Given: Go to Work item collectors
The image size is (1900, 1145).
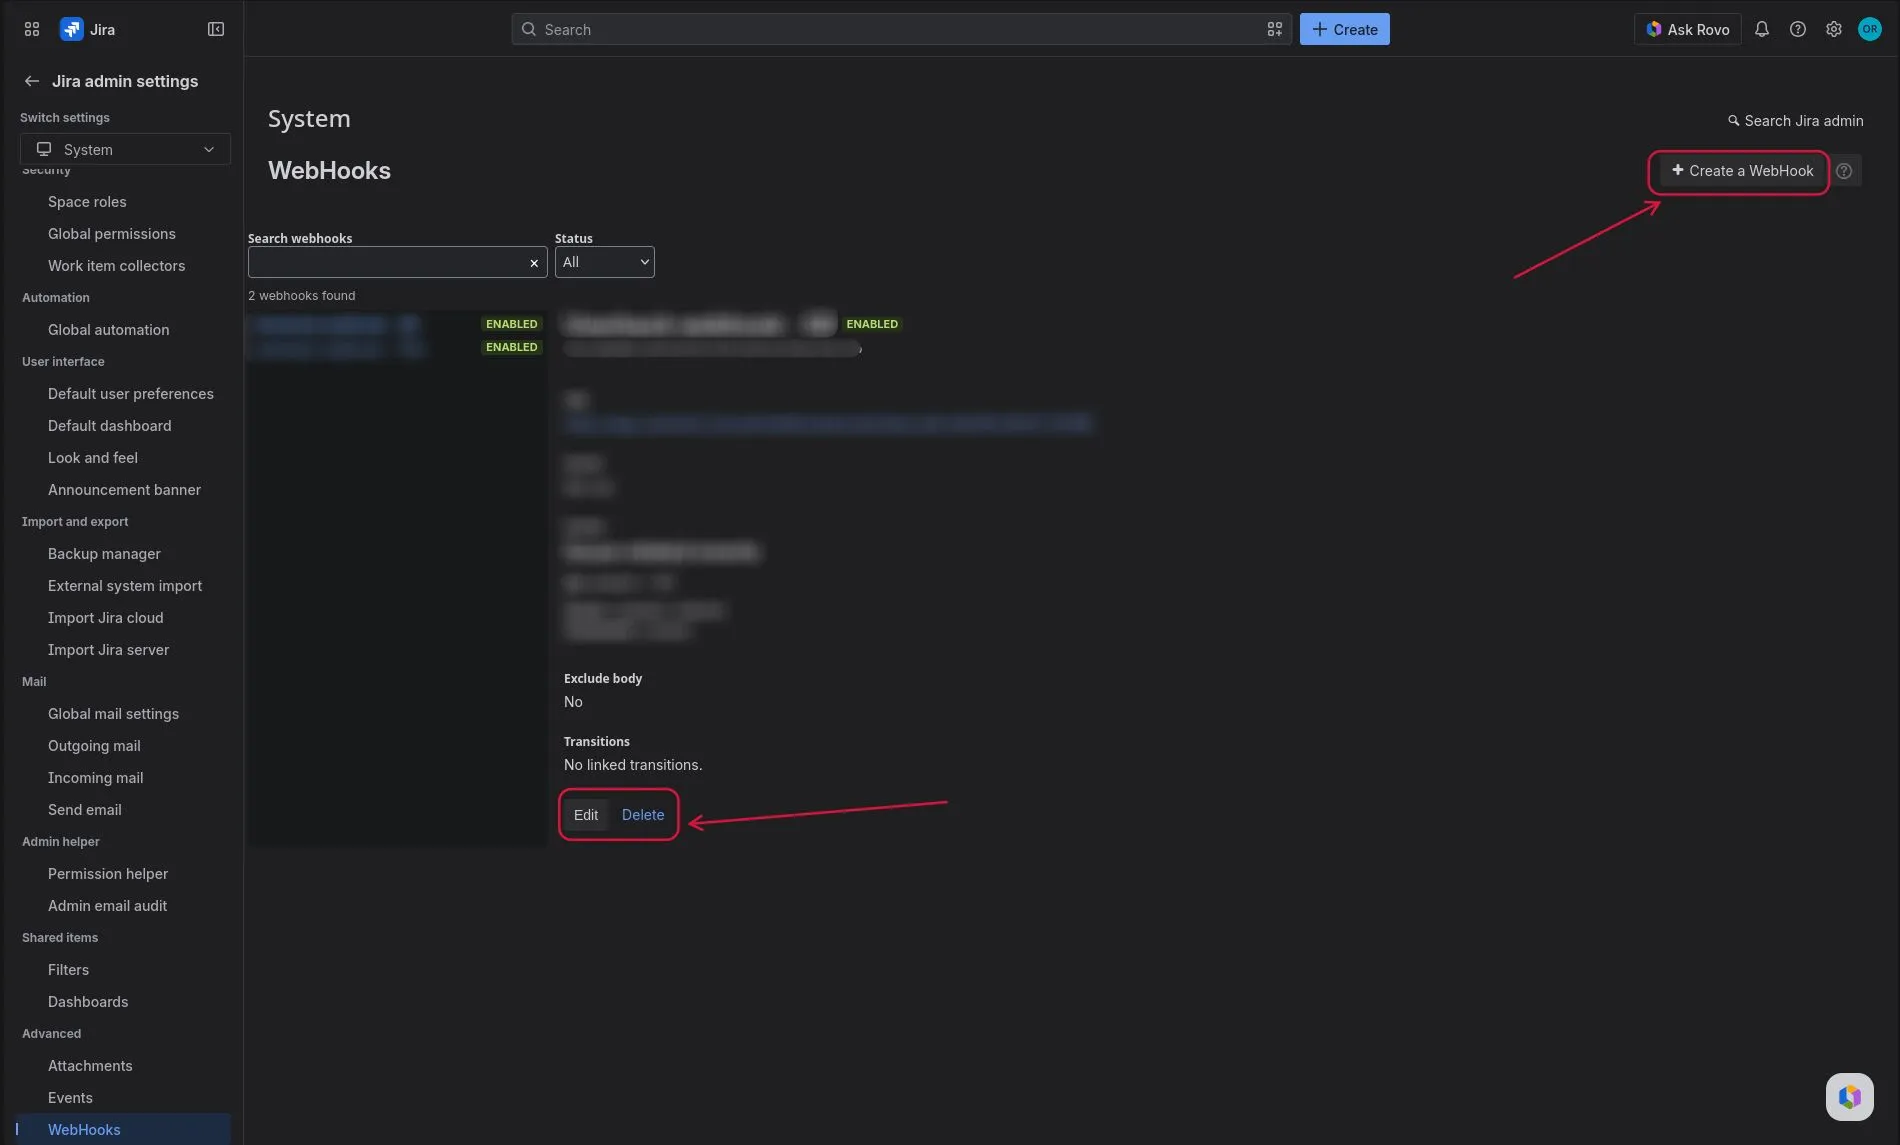Looking at the screenshot, I should tap(116, 265).
